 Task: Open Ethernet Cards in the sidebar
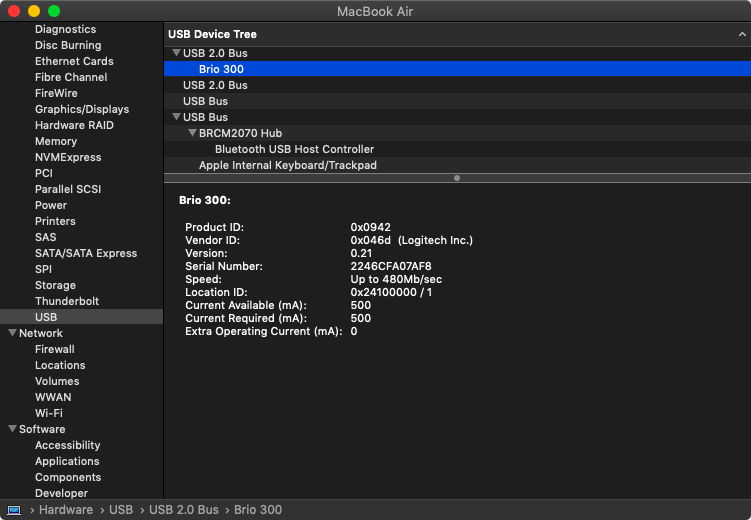tap(74, 61)
